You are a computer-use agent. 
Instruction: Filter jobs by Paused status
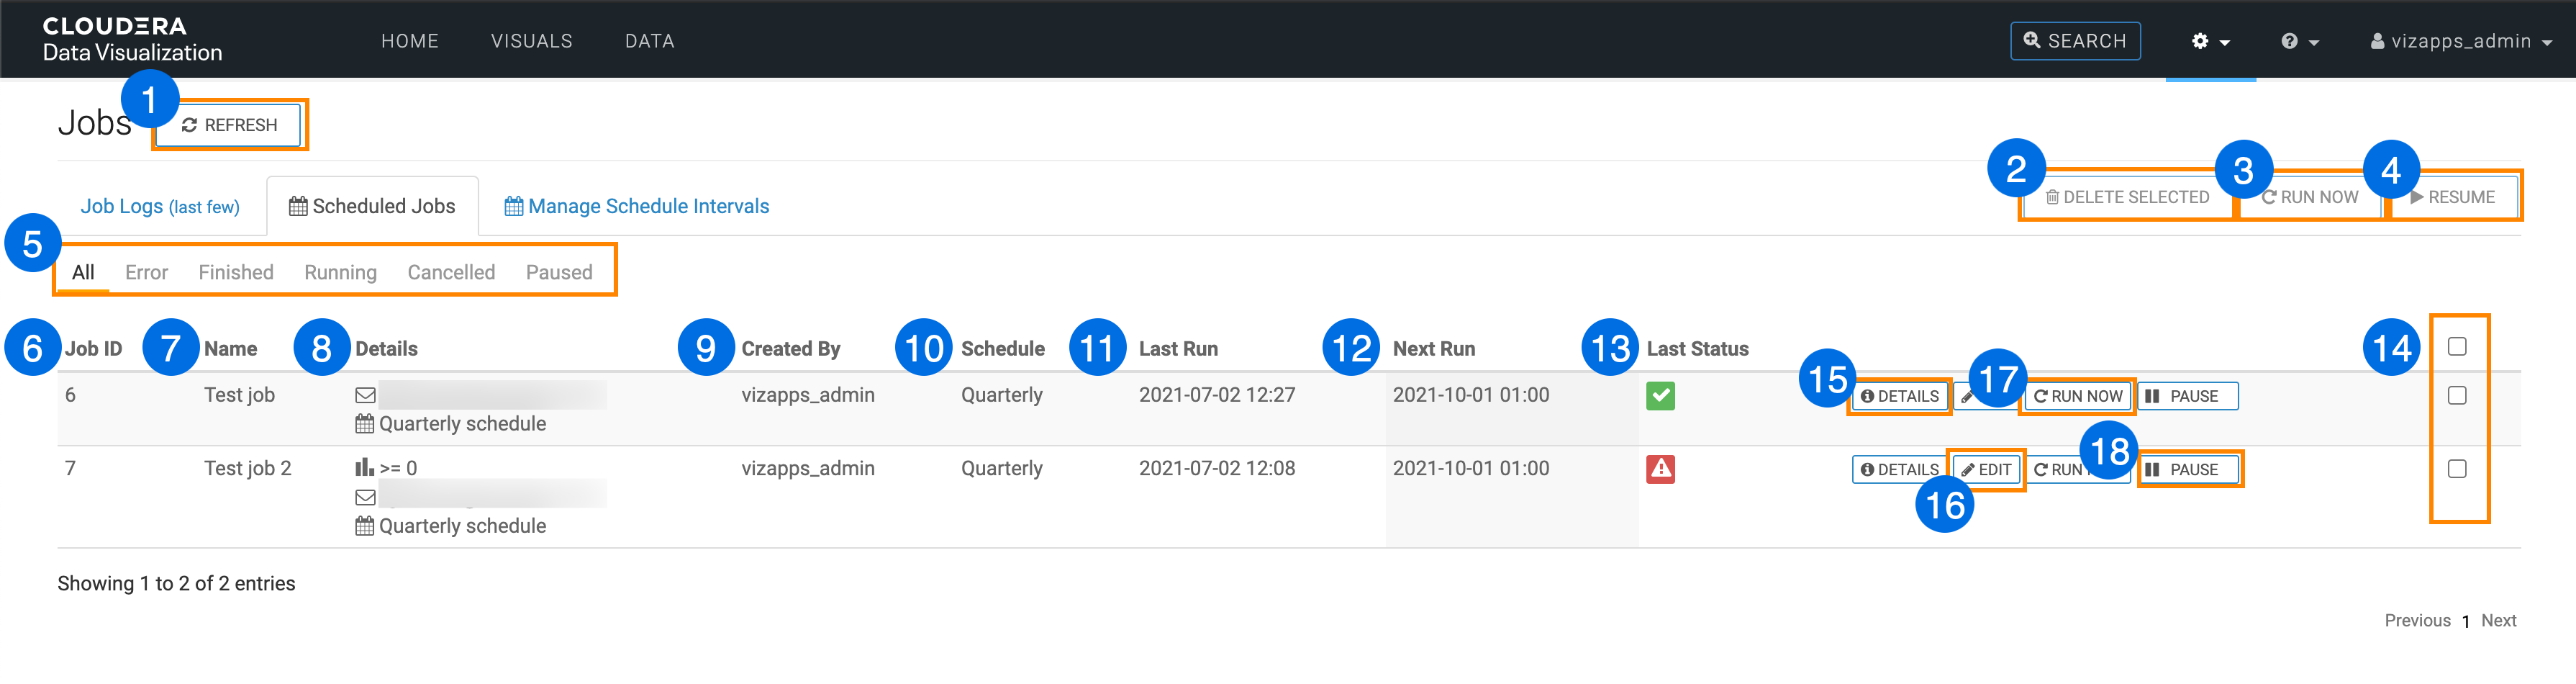(x=559, y=272)
